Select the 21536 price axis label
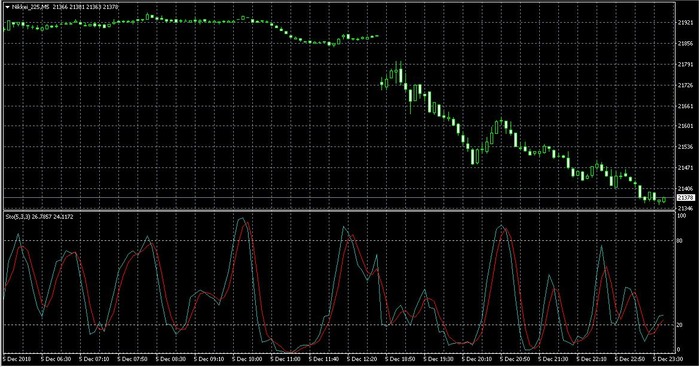 point(686,146)
